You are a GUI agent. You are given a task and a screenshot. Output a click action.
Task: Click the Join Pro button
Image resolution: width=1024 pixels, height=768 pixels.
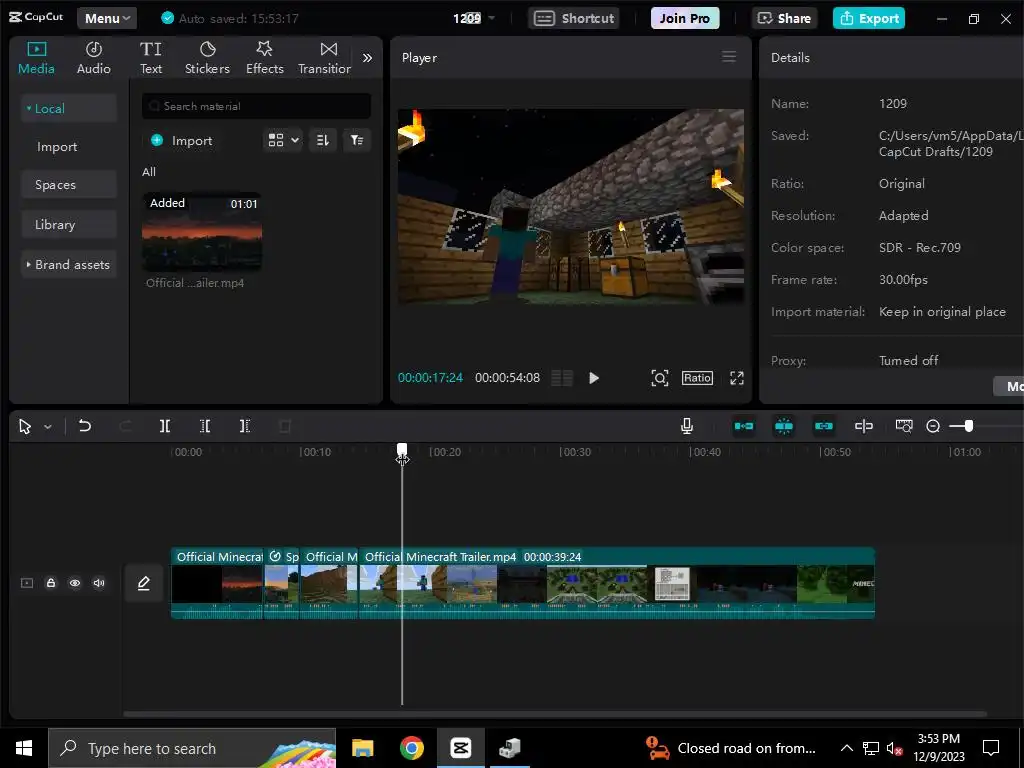coord(684,18)
